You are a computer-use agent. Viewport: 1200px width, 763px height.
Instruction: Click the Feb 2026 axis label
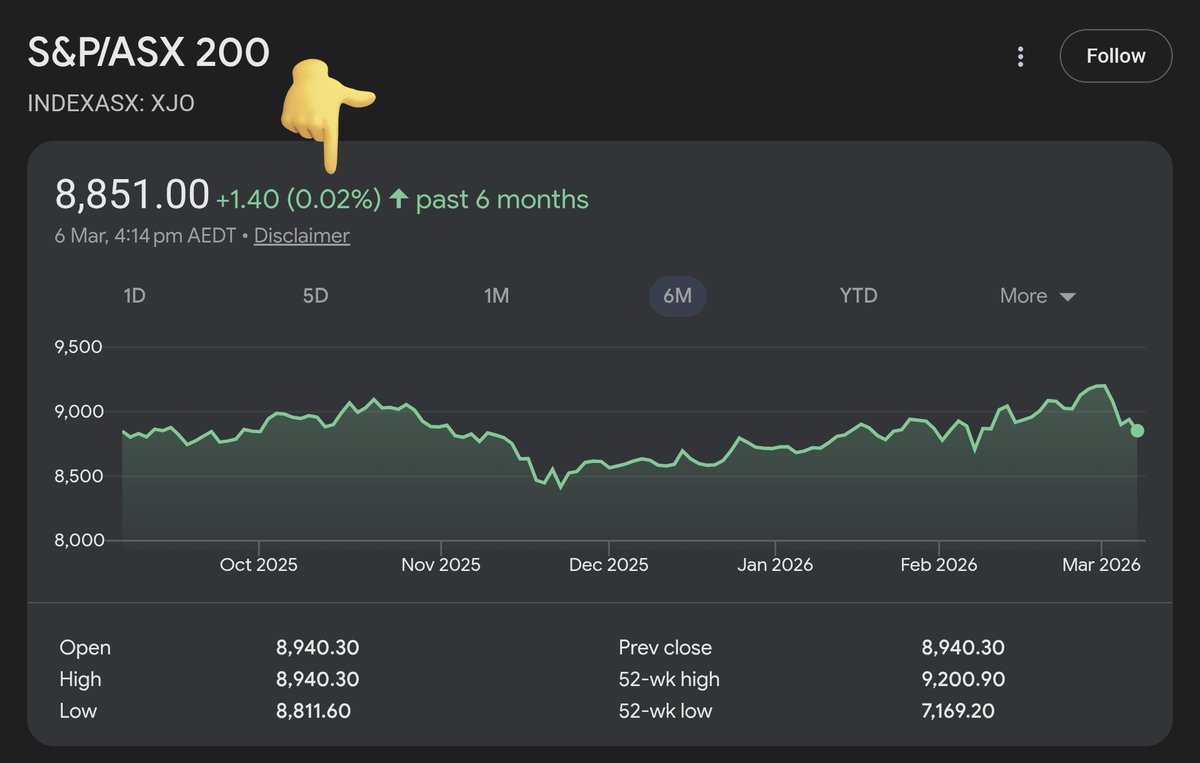point(938,565)
